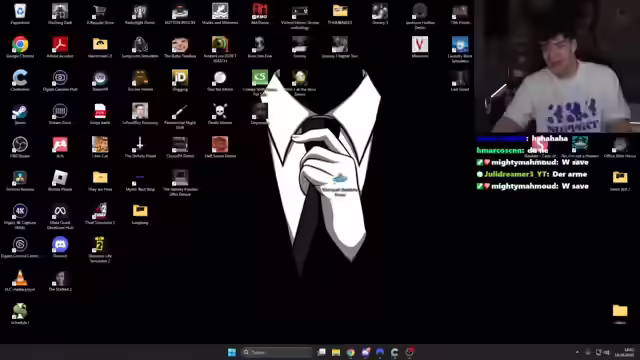Select the OBS Studio desktop icon
This screenshot has width=640, height=360.
pyautogui.click(x=20, y=144)
